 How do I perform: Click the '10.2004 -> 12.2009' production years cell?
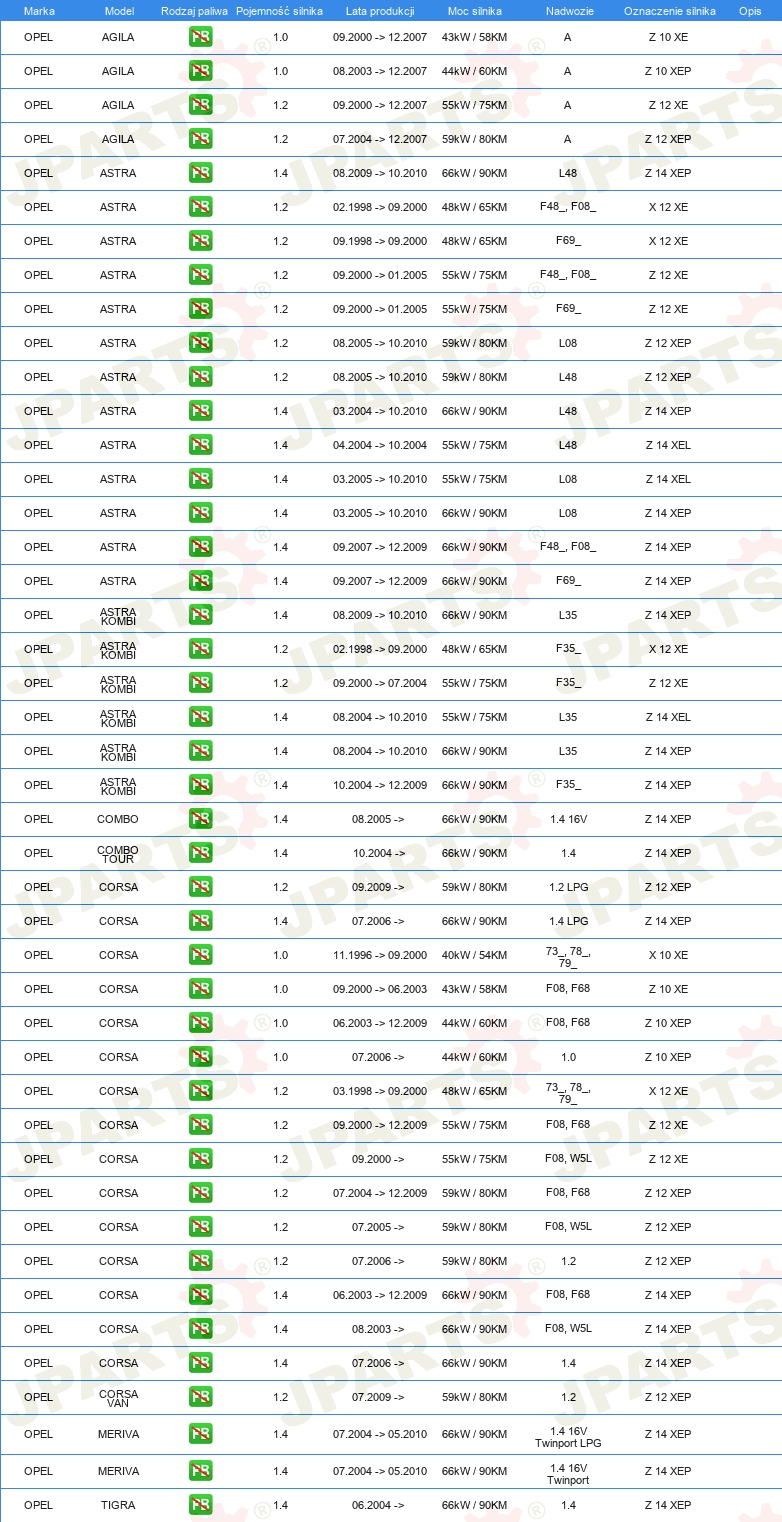coord(380,785)
